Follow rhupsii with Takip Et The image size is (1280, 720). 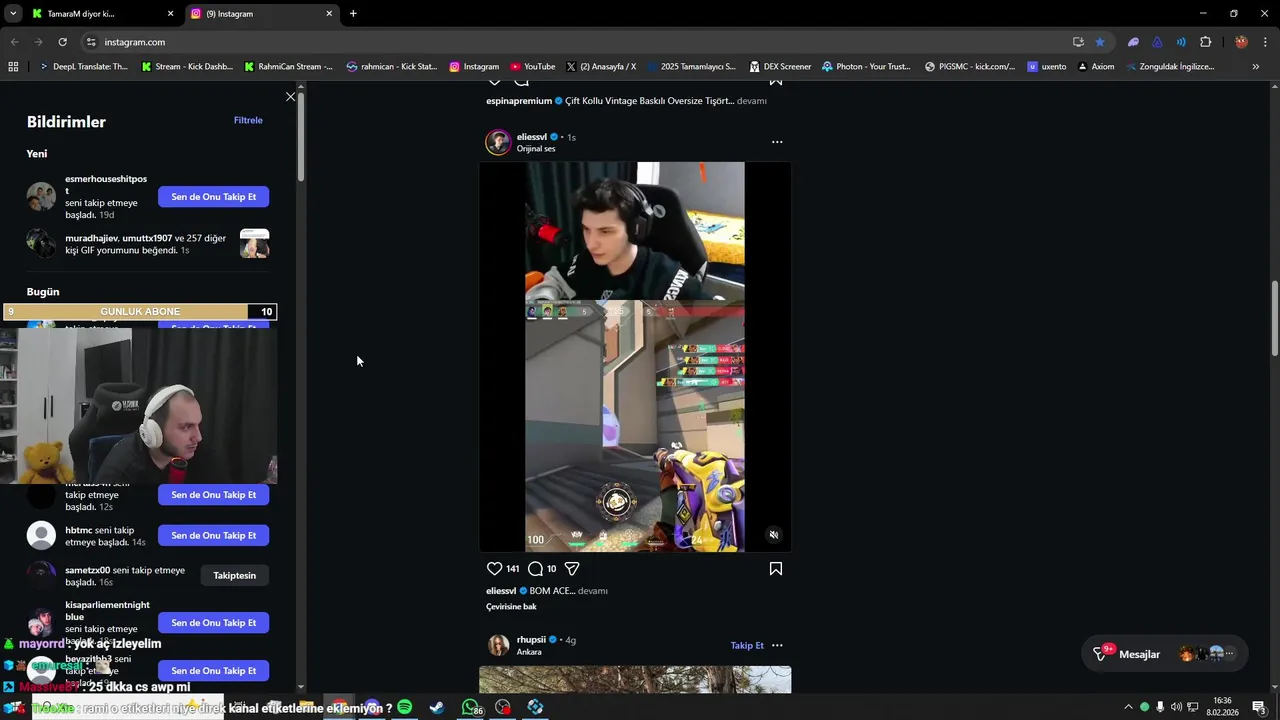pyautogui.click(x=747, y=645)
